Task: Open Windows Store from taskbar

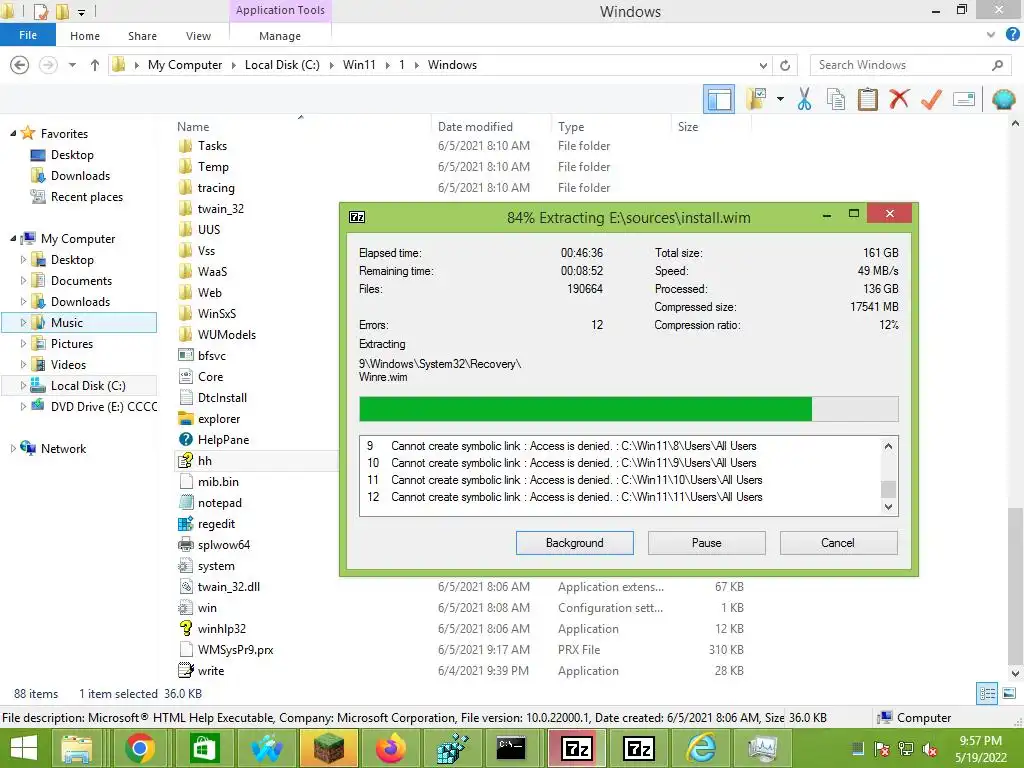Action: click(204, 748)
